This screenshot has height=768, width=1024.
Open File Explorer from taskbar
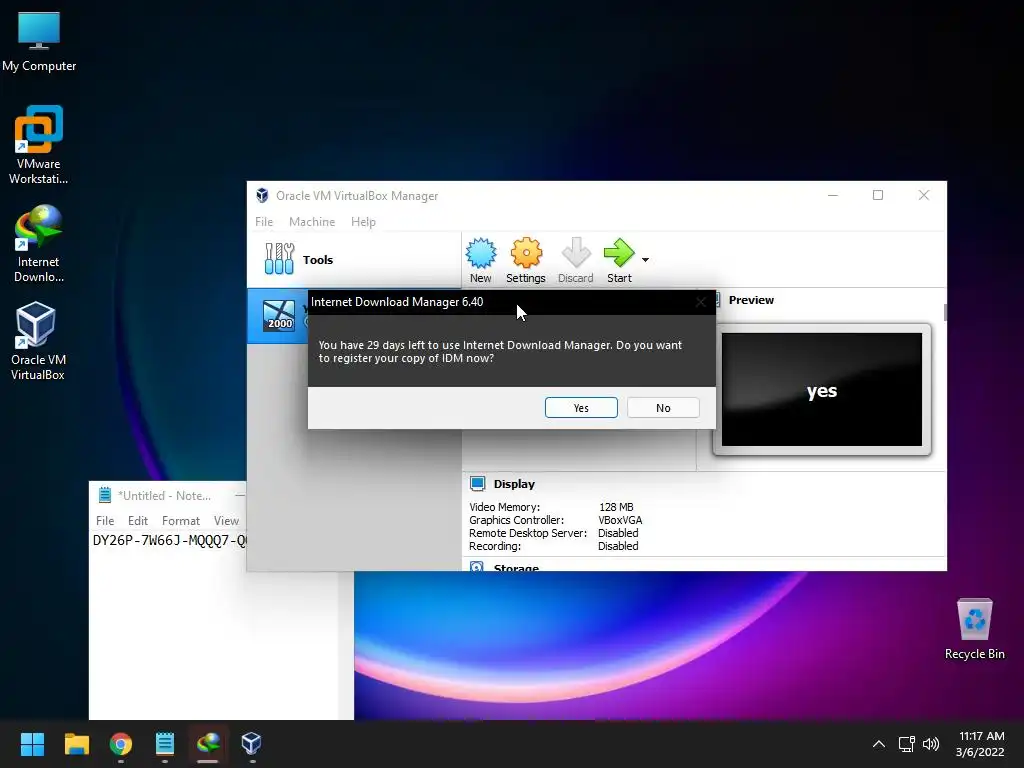(x=76, y=744)
